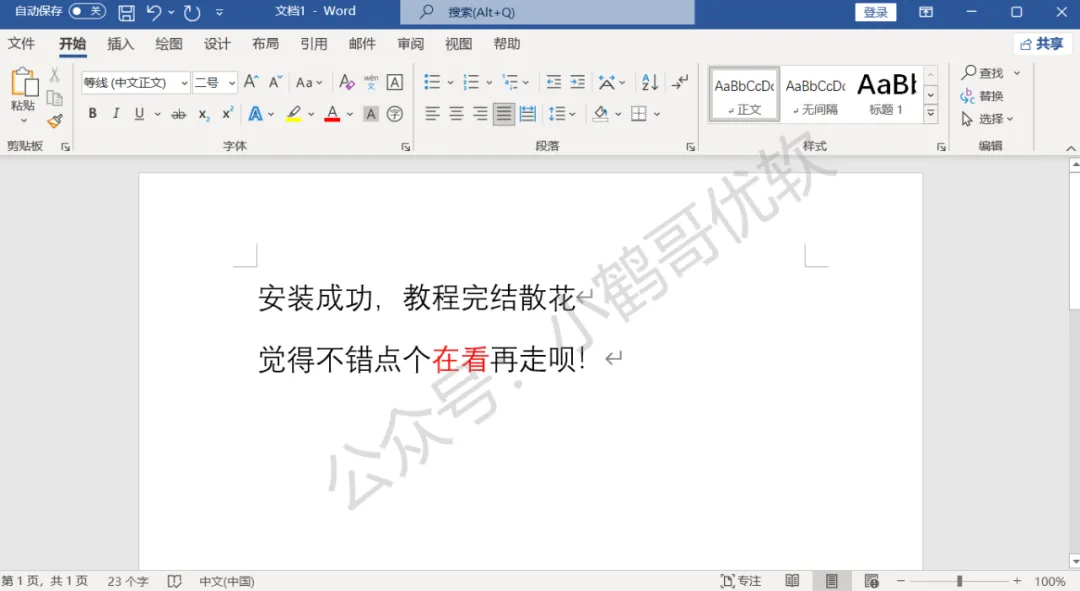This screenshot has height=591, width=1080.
Task: Open the 文件 File menu
Action: pyautogui.click(x=21, y=43)
